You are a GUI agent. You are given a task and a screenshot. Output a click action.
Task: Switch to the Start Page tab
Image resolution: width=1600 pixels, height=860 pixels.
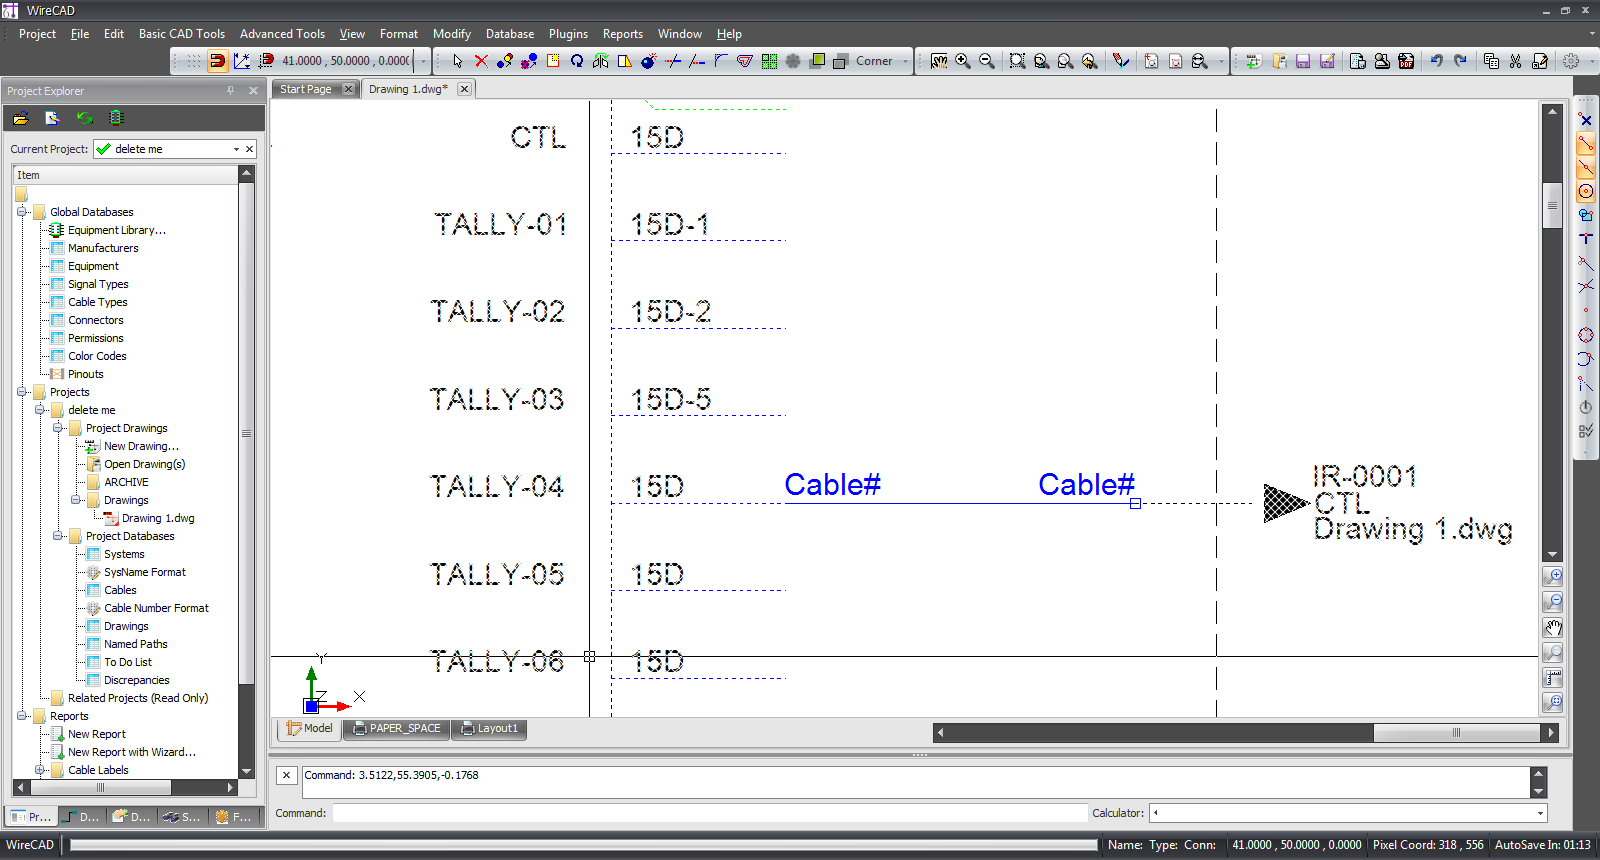[x=306, y=89]
